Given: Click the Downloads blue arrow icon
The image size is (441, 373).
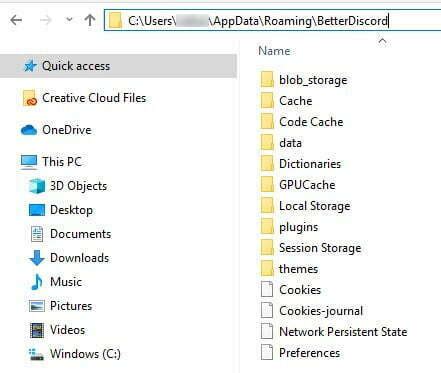Looking at the screenshot, I should point(37,258).
